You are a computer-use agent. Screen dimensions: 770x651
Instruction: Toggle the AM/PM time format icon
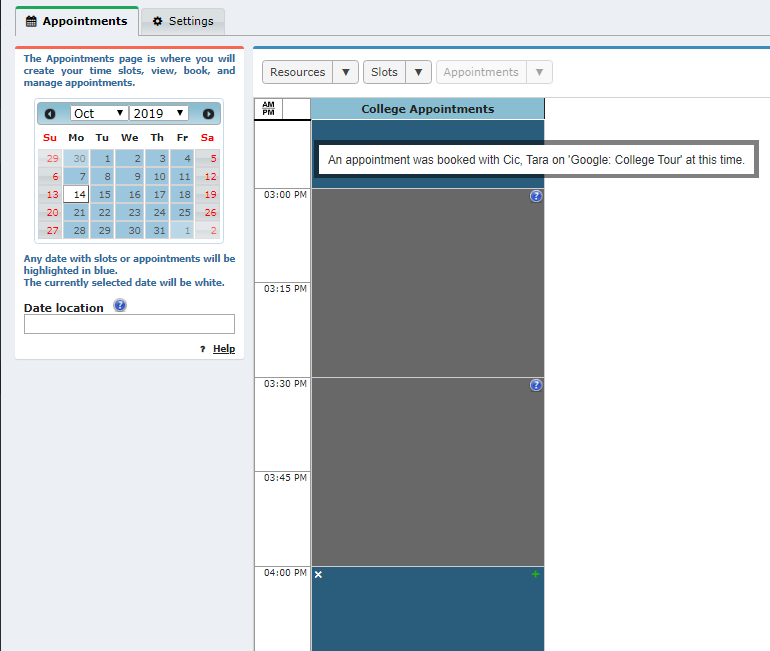coord(268,108)
